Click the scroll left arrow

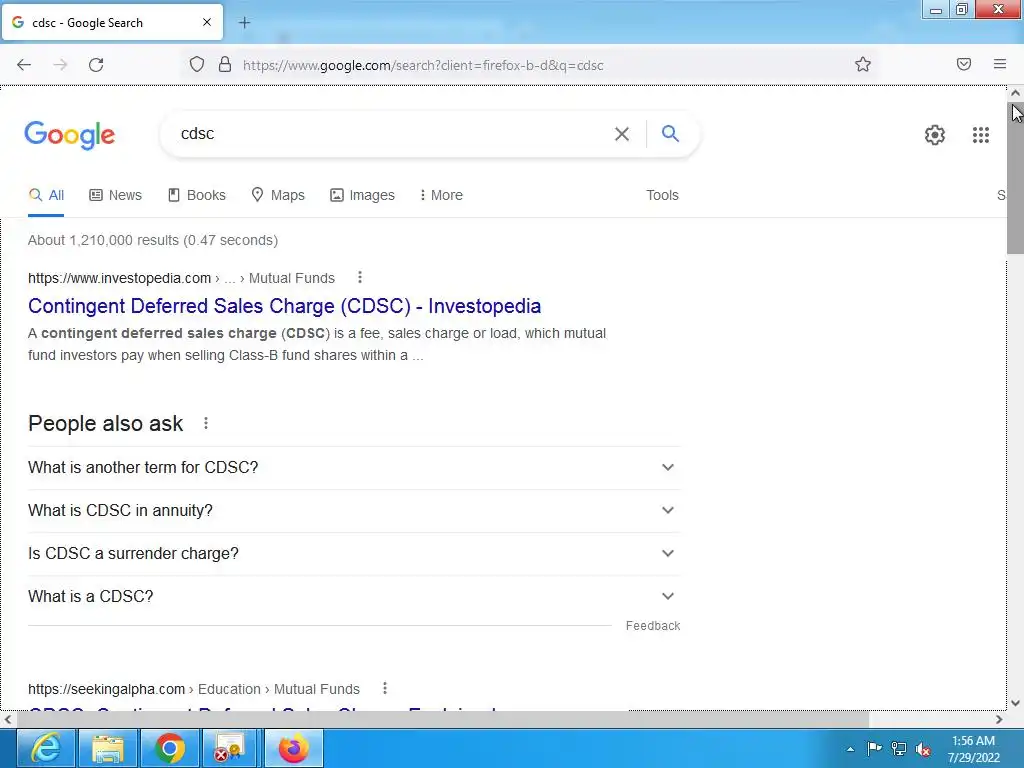click(7, 720)
